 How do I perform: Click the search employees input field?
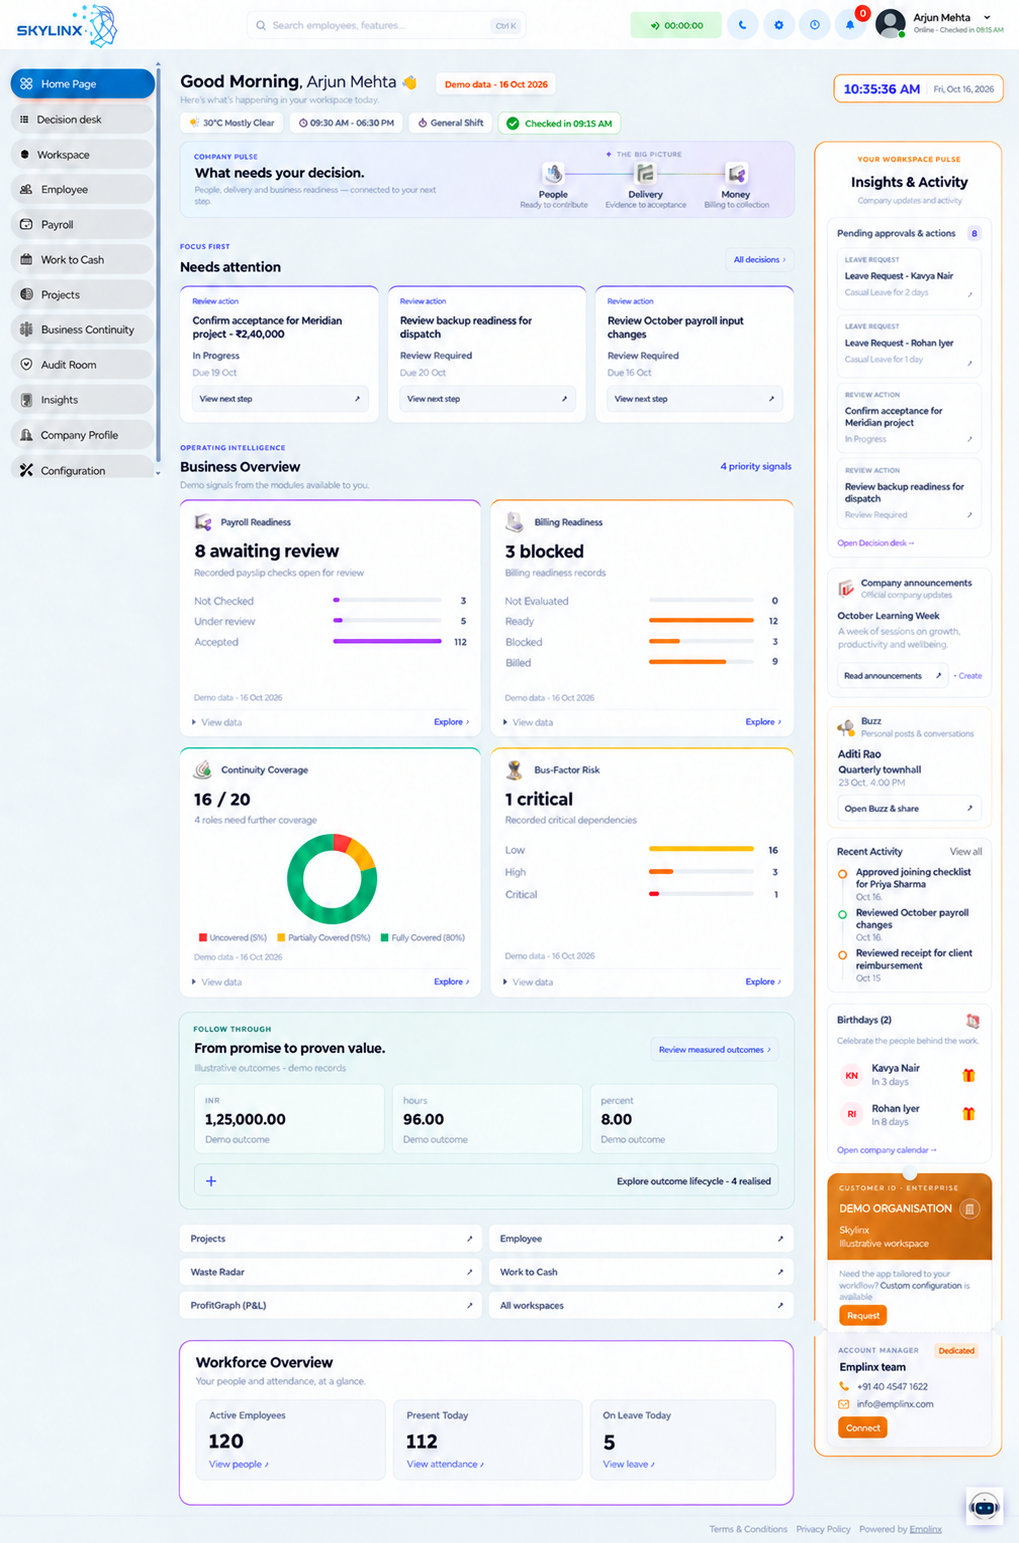click(x=386, y=25)
